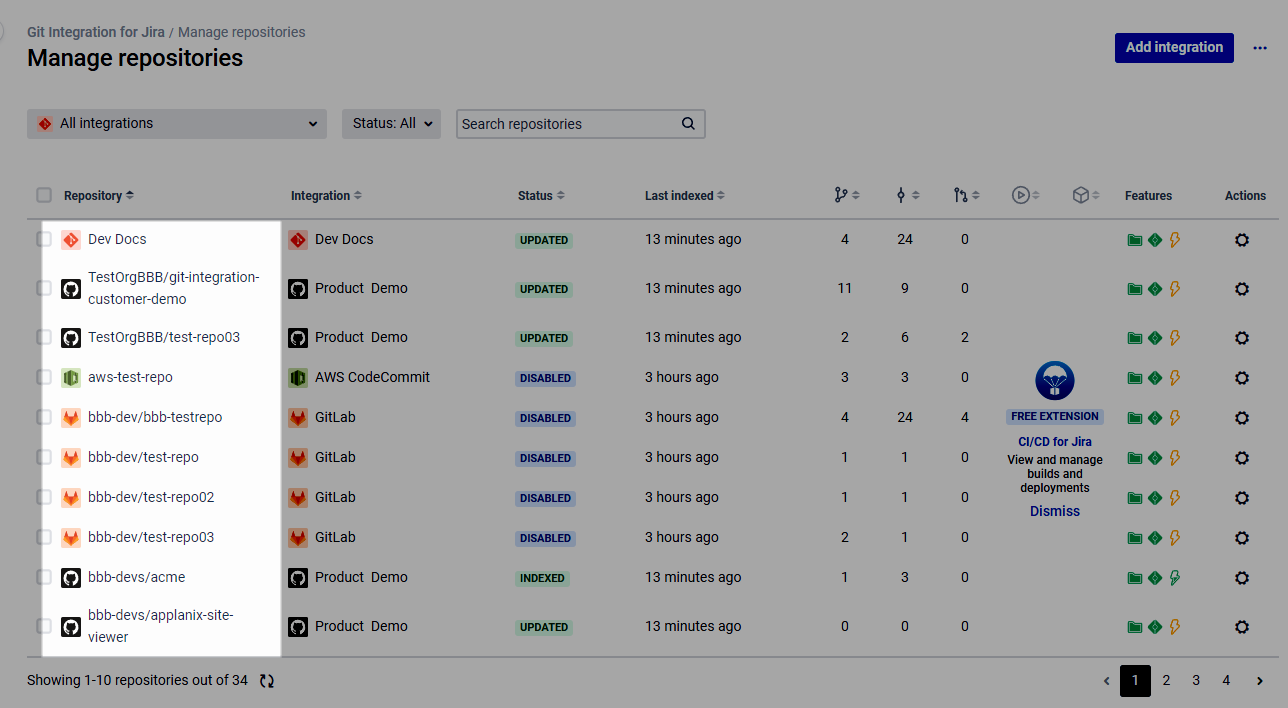Open the three-dot more options menu

click(1260, 48)
